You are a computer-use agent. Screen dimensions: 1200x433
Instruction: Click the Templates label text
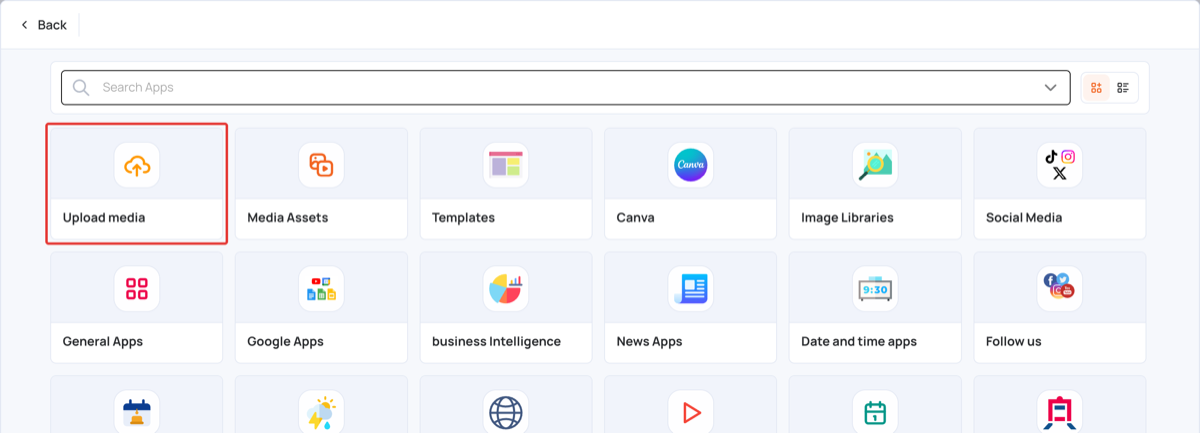(463, 217)
